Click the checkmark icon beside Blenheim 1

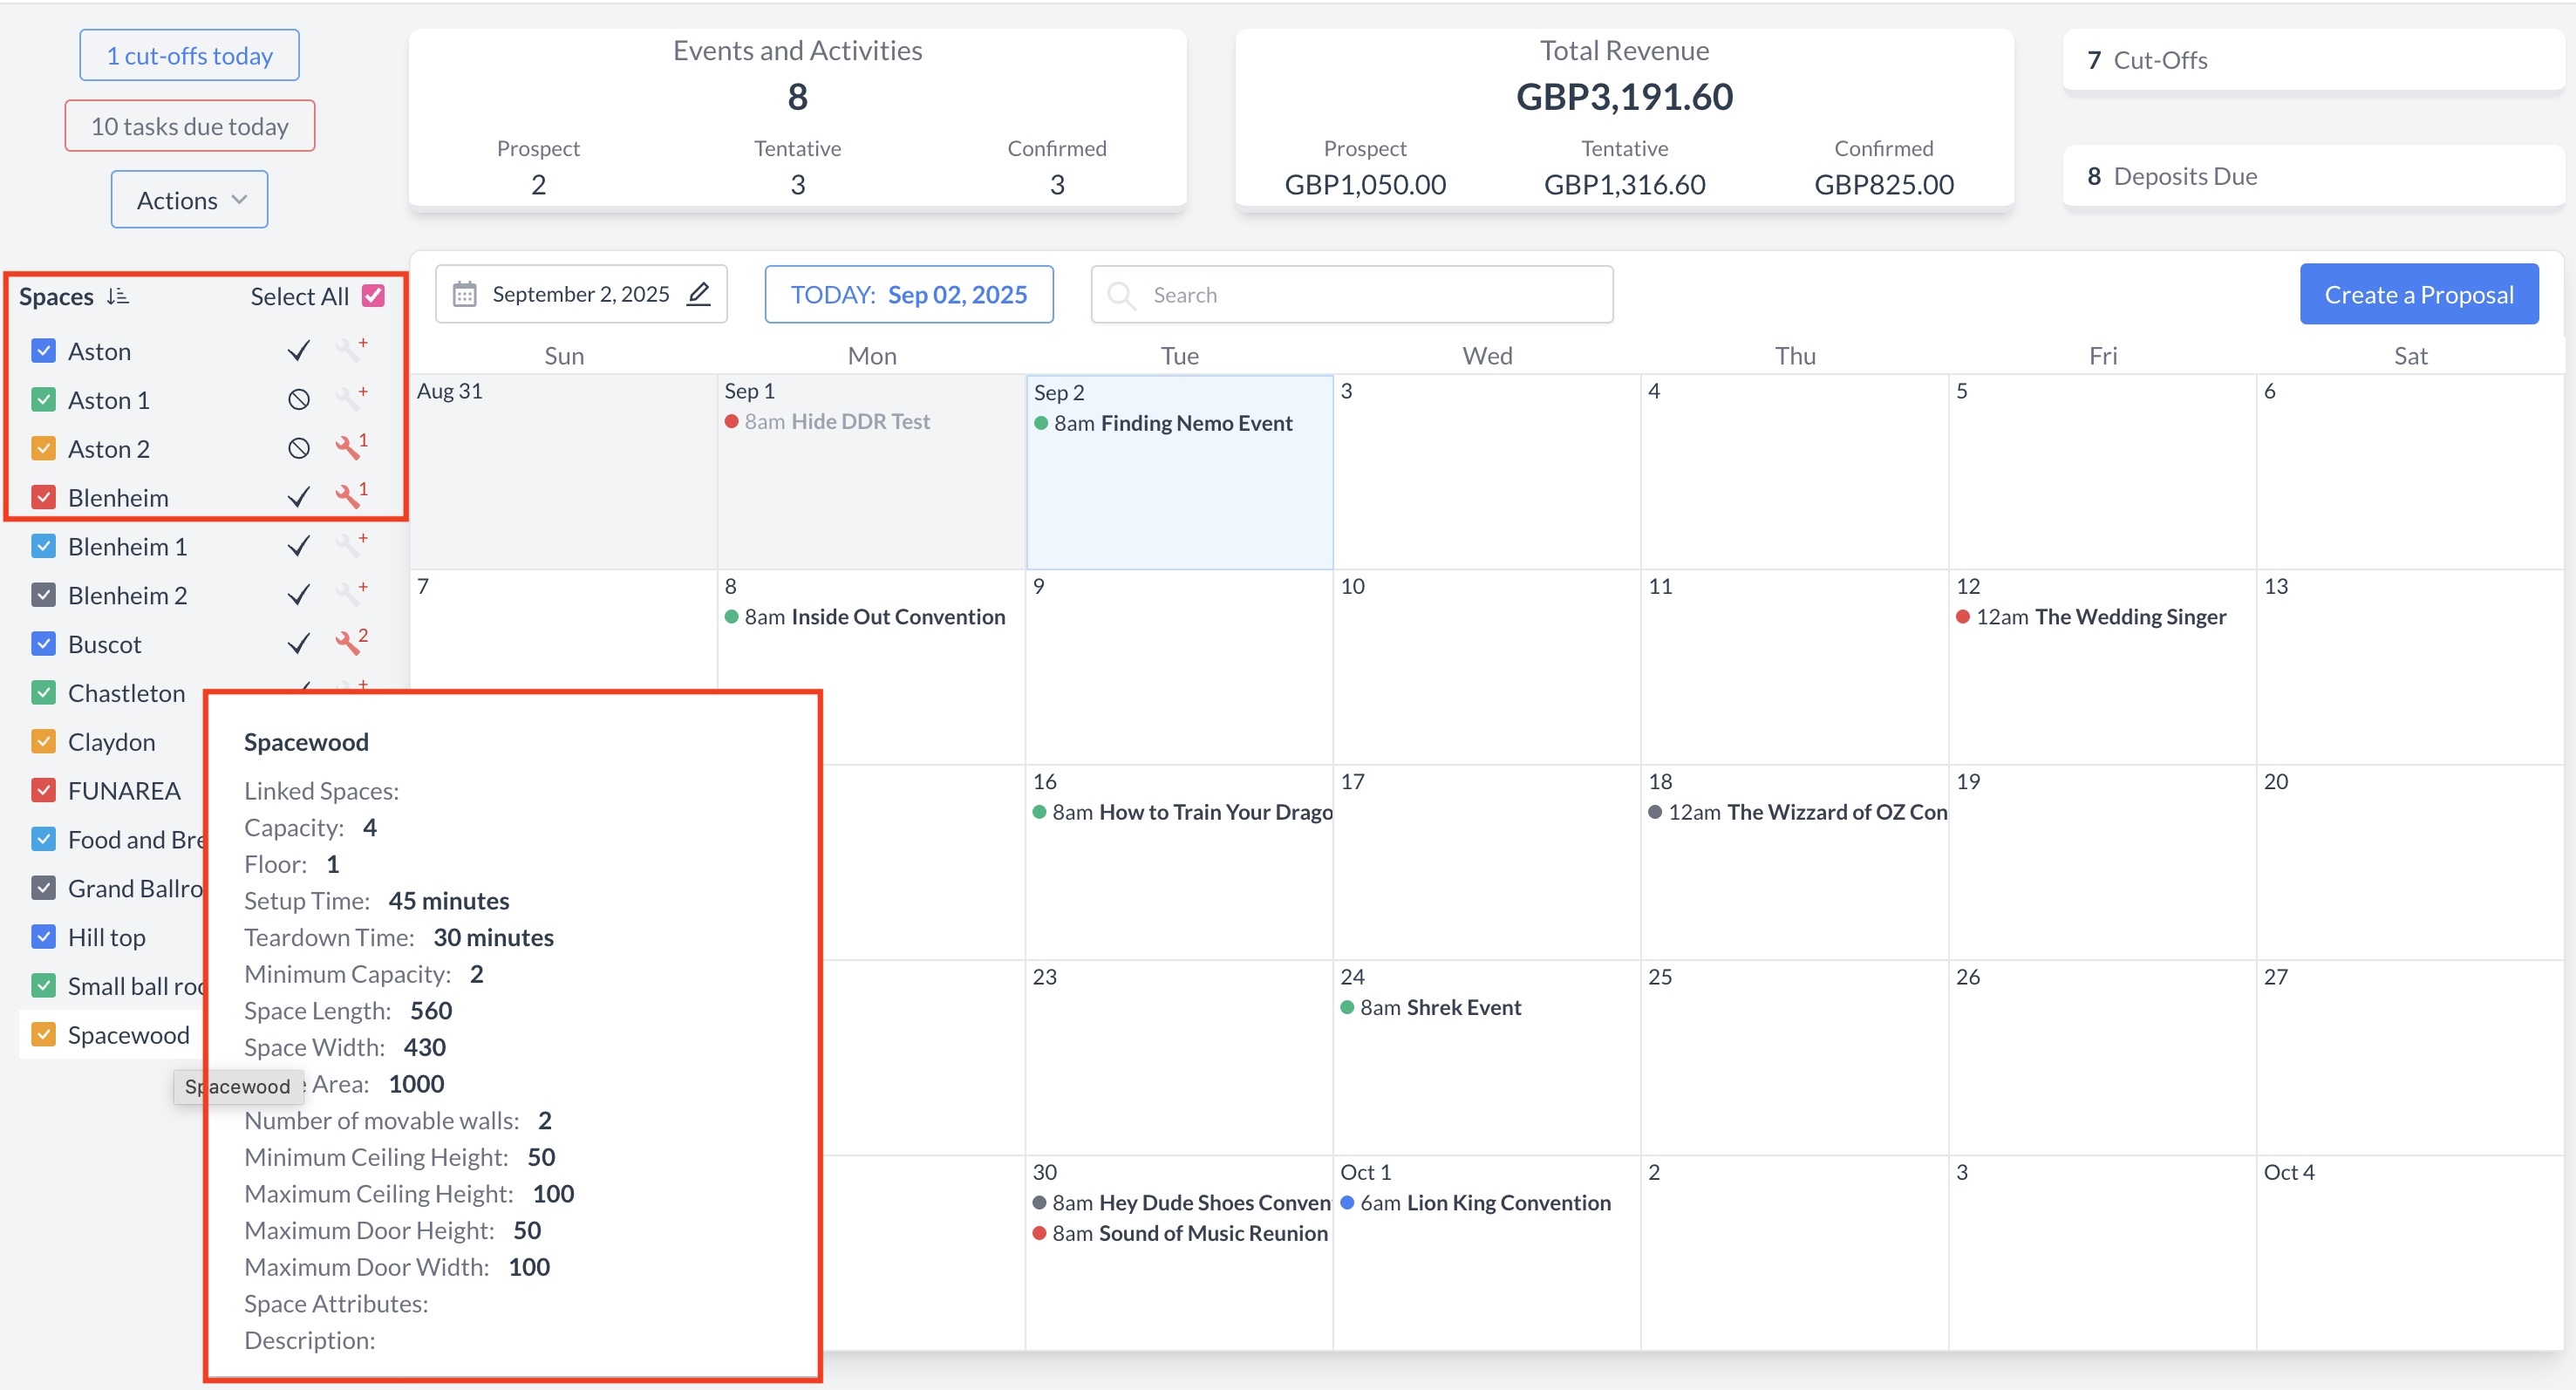pyautogui.click(x=298, y=546)
